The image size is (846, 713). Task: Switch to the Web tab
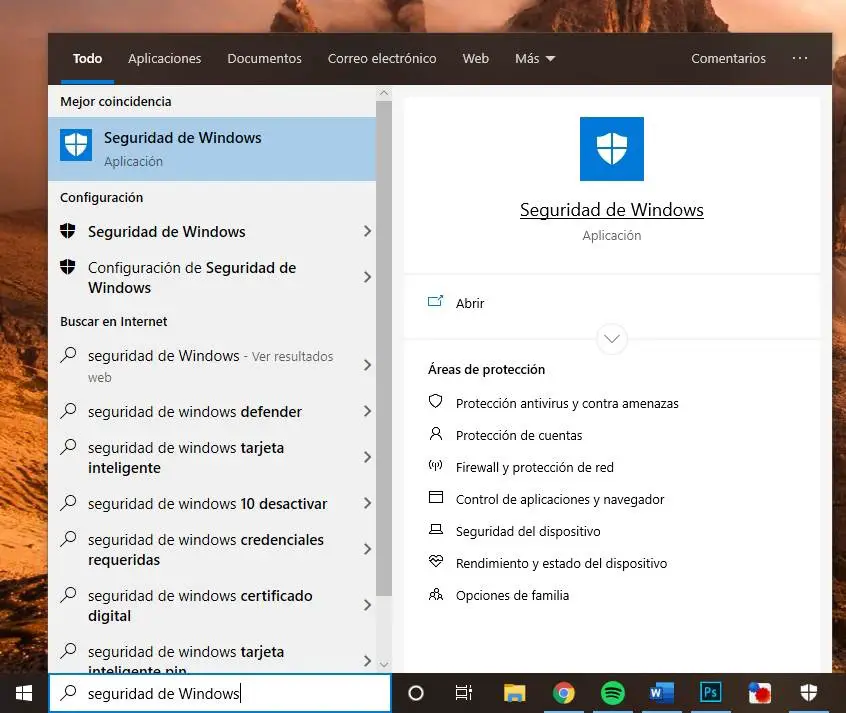point(475,58)
